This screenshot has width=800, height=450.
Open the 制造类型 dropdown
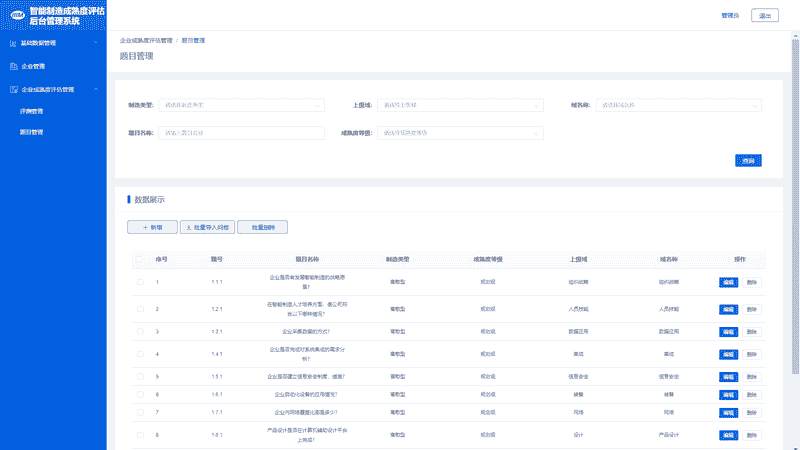(x=241, y=105)
